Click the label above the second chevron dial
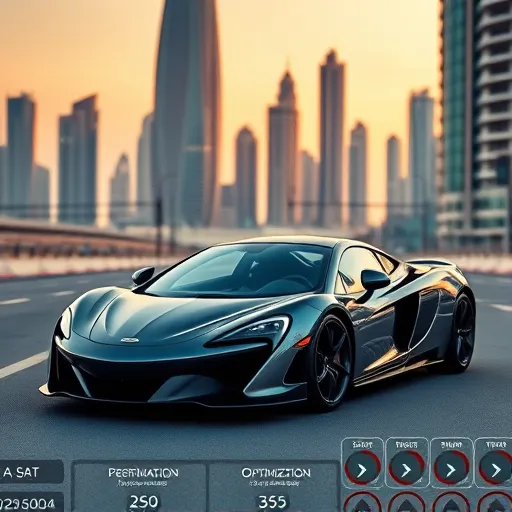This screenshot has width=512, height=512. [x=406, y=444]
